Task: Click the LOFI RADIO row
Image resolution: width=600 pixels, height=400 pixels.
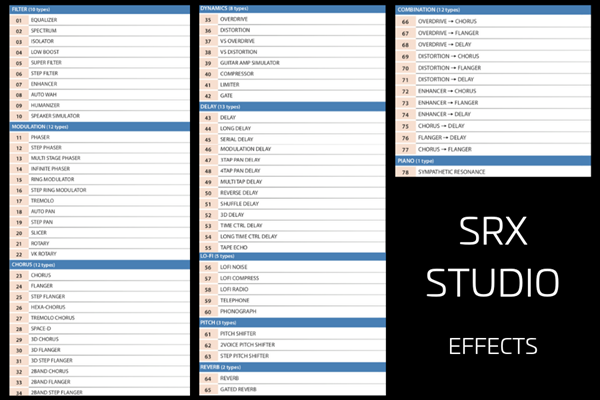Action: pos(292,289)
